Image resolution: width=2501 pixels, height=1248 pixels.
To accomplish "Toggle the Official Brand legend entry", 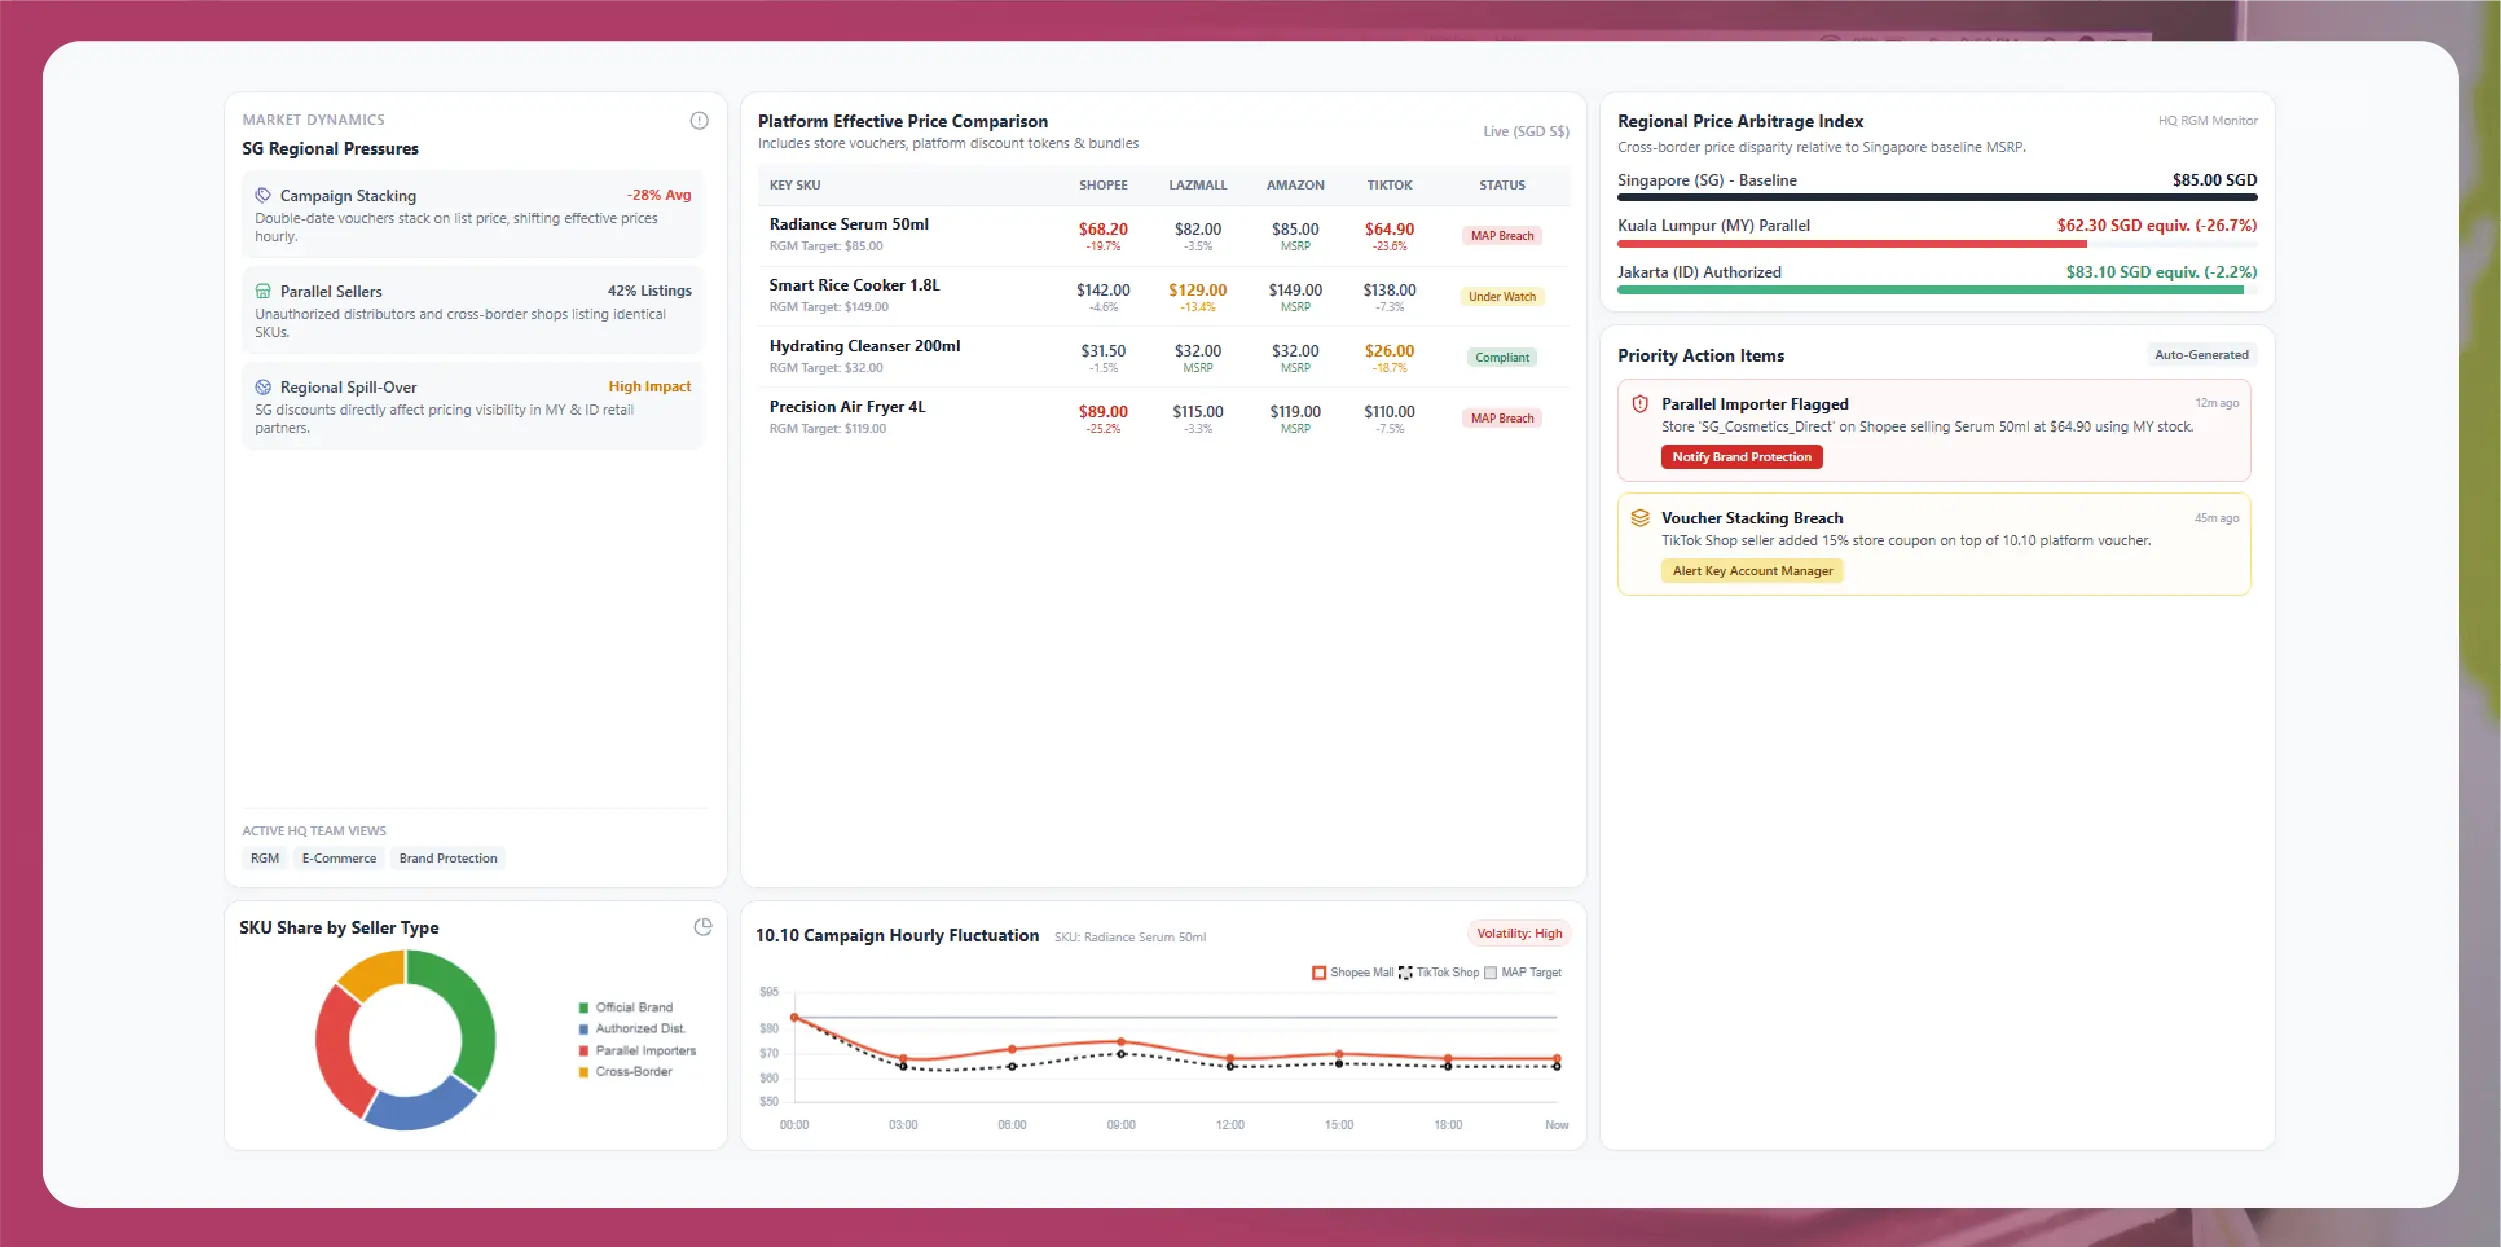I will [x=626, y=1007].
